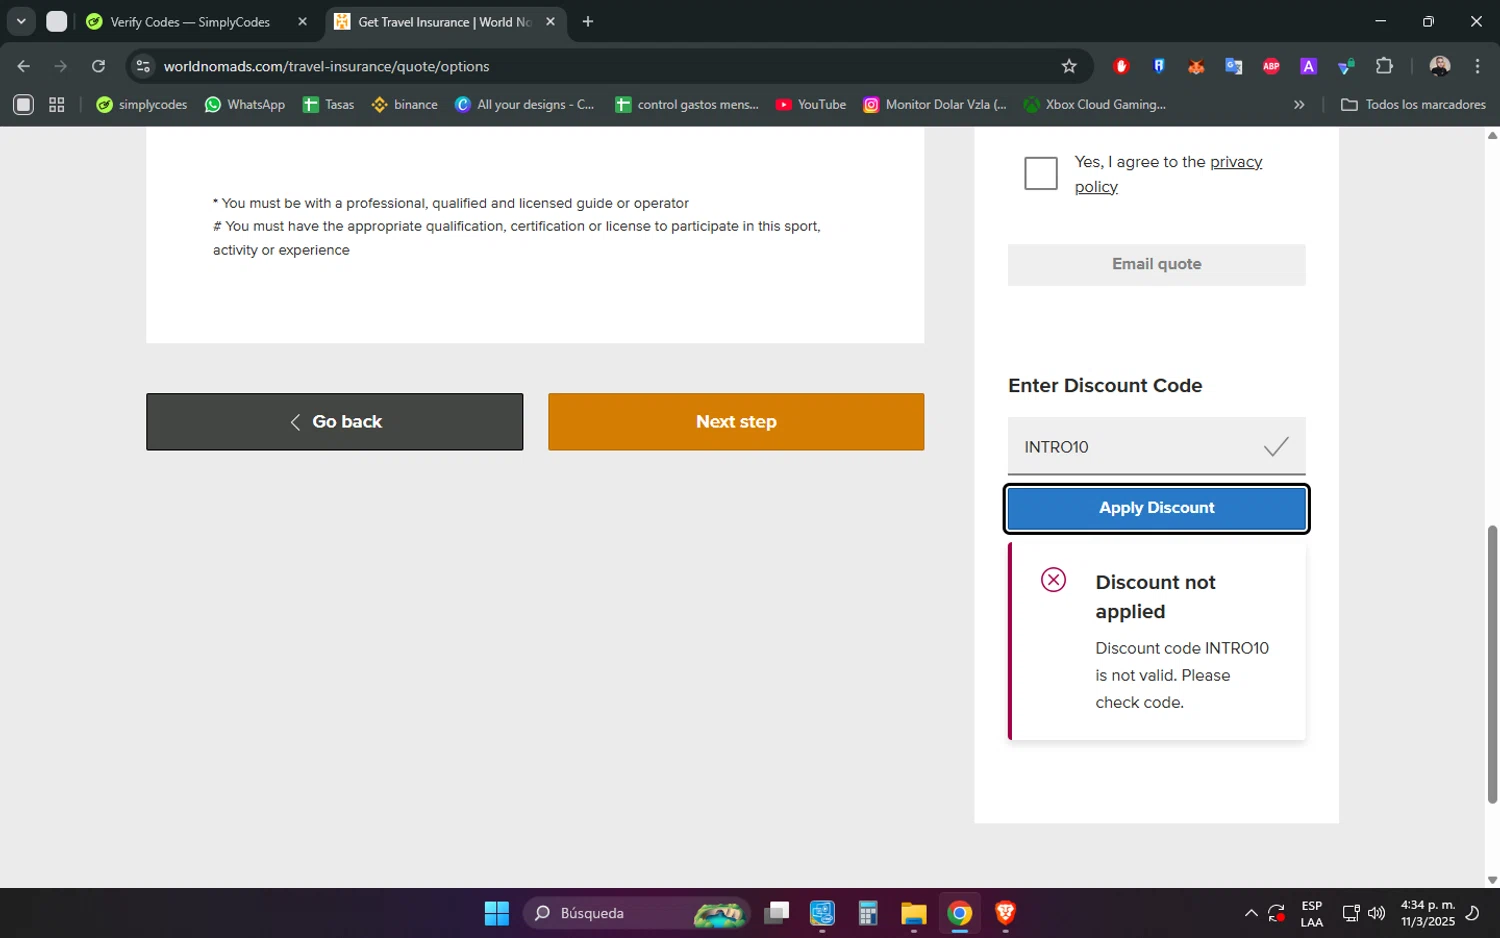
Task: Click the Apply Discount button
Action: click(x=1157, y=508)
